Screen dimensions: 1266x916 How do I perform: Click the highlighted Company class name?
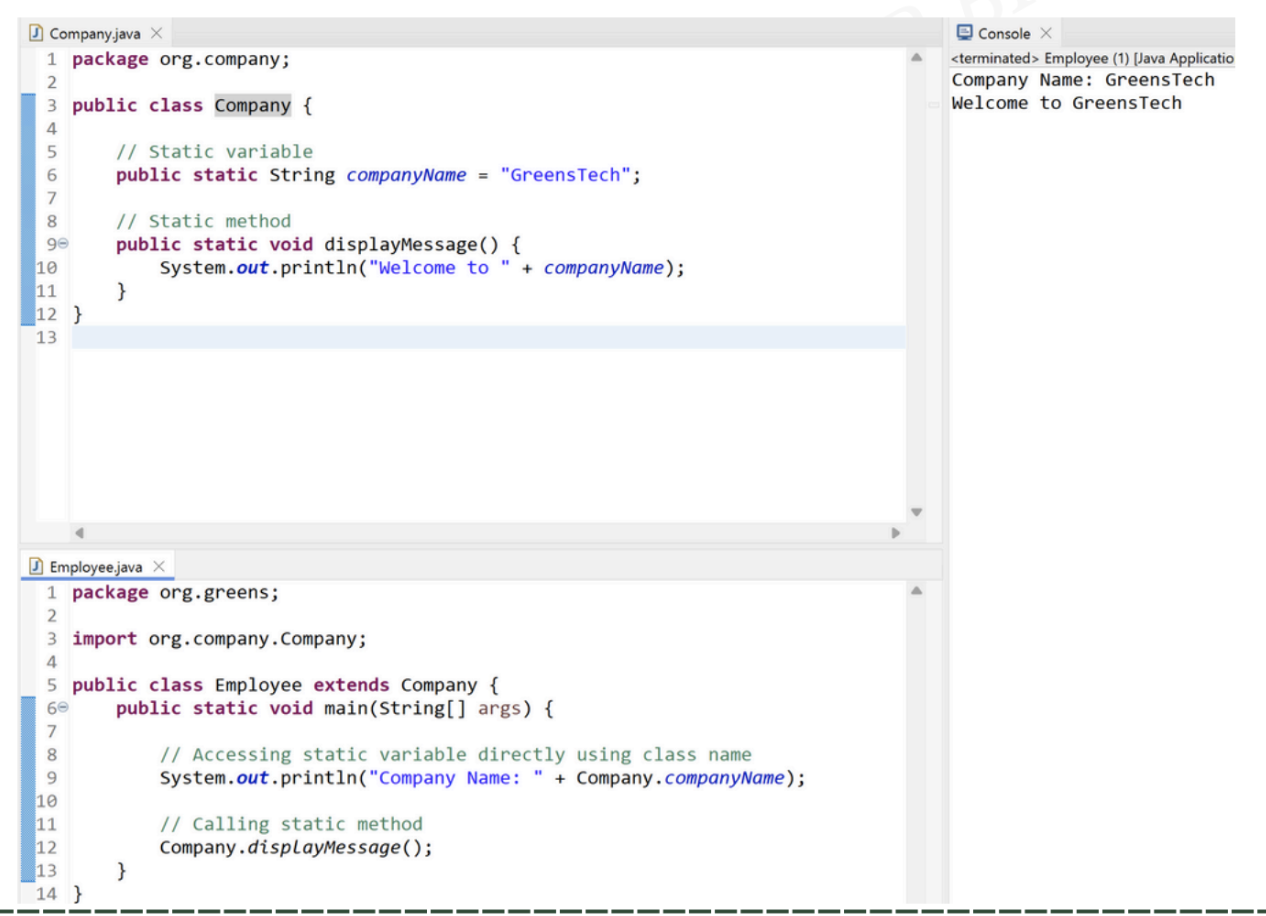[252, 106]
